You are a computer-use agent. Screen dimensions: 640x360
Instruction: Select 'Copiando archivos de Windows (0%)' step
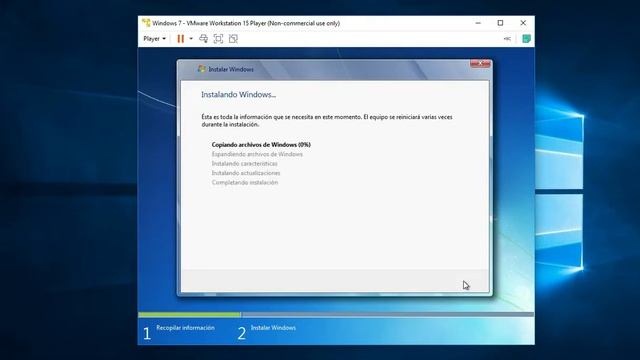[x=261, y=144]
